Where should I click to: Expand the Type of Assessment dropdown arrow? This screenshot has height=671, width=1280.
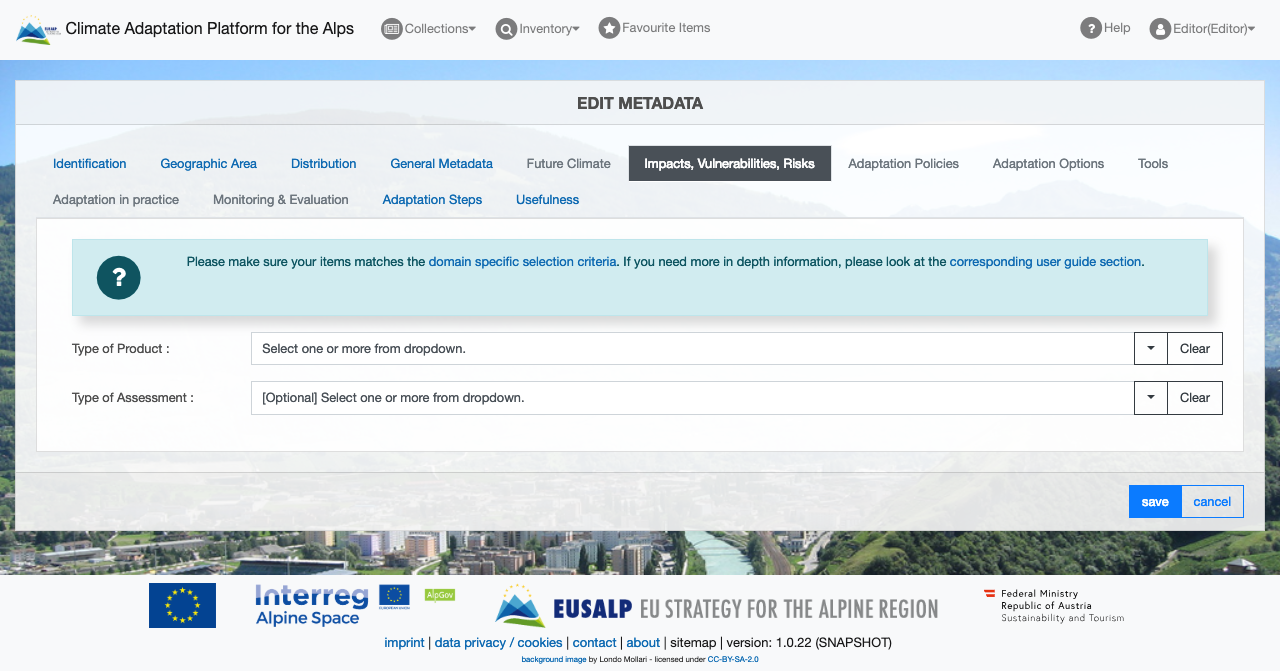click(1150, 398)
